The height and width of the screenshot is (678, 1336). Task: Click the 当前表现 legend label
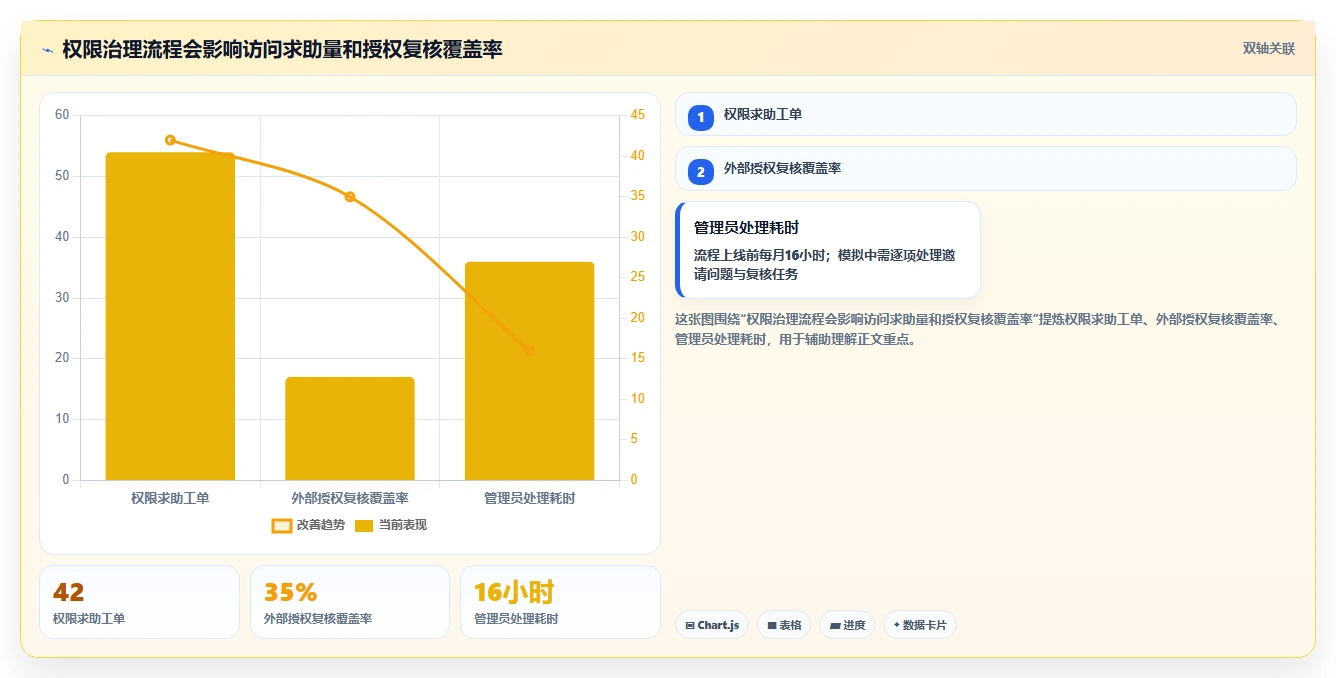[402, 525]
